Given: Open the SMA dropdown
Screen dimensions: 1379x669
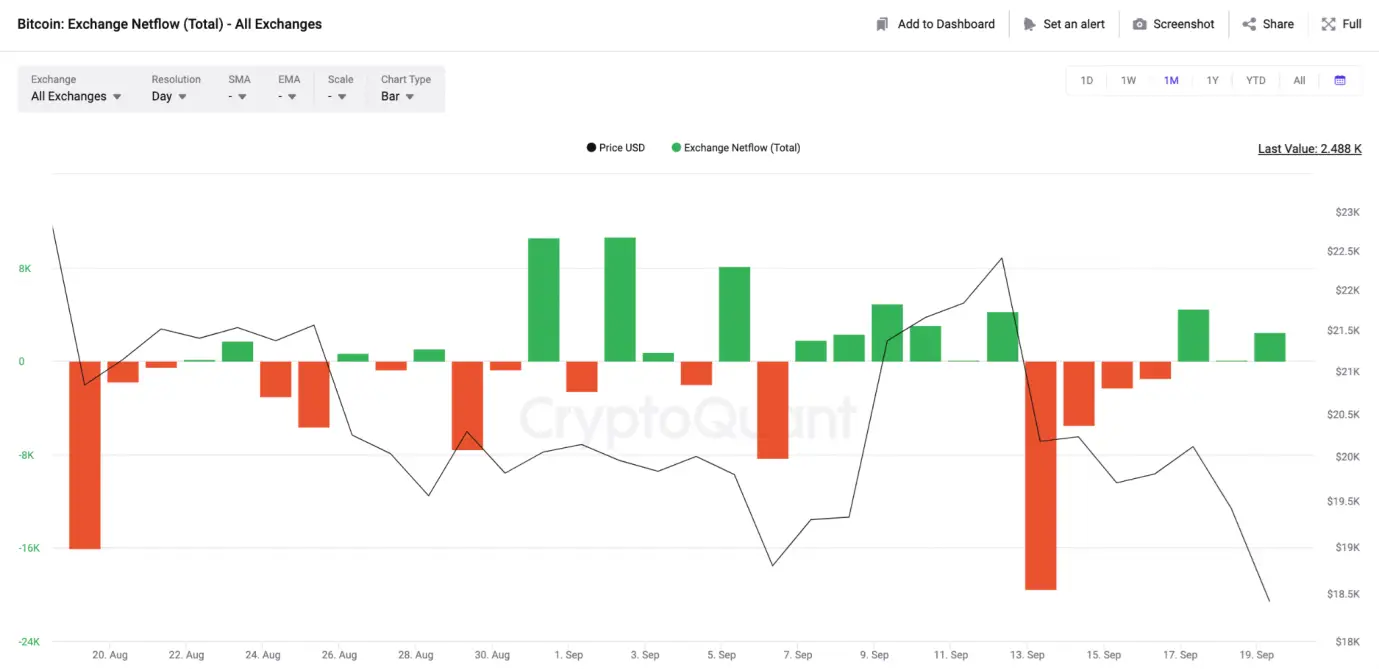Looking at the screenshot, I should (237, 96).
